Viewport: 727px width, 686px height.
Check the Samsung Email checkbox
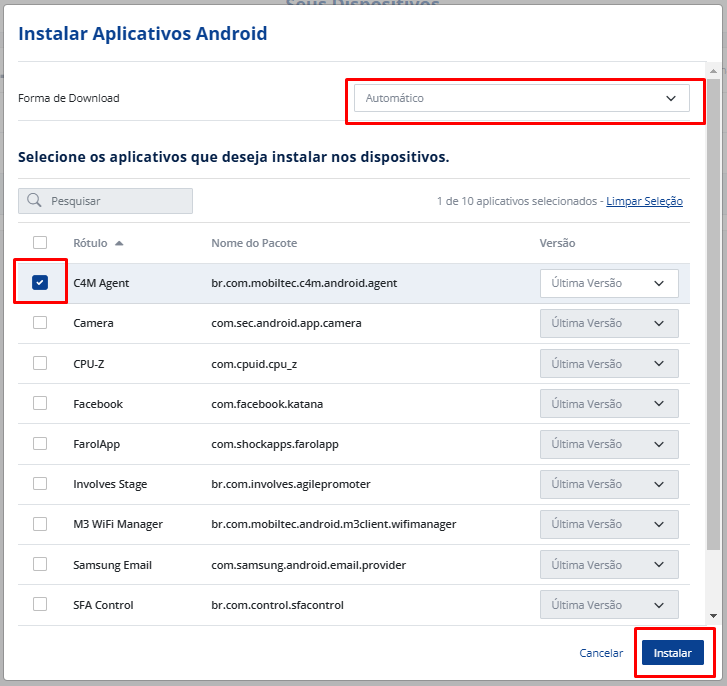(x=40, y=564)
